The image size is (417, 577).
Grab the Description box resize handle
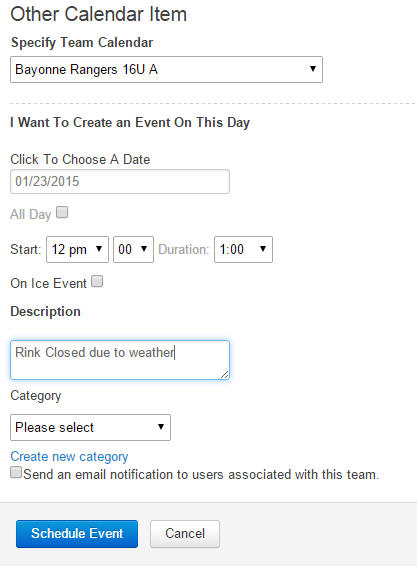(225, 375)
